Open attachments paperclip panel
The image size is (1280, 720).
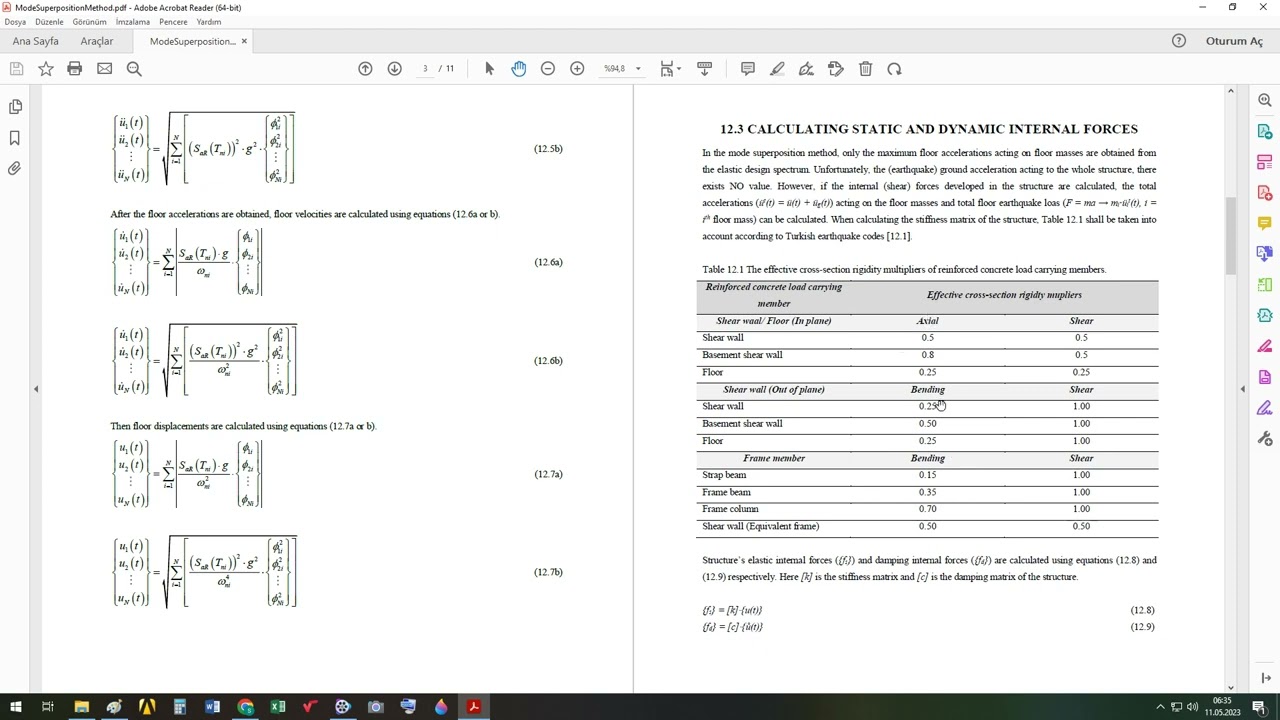[15, 168]
